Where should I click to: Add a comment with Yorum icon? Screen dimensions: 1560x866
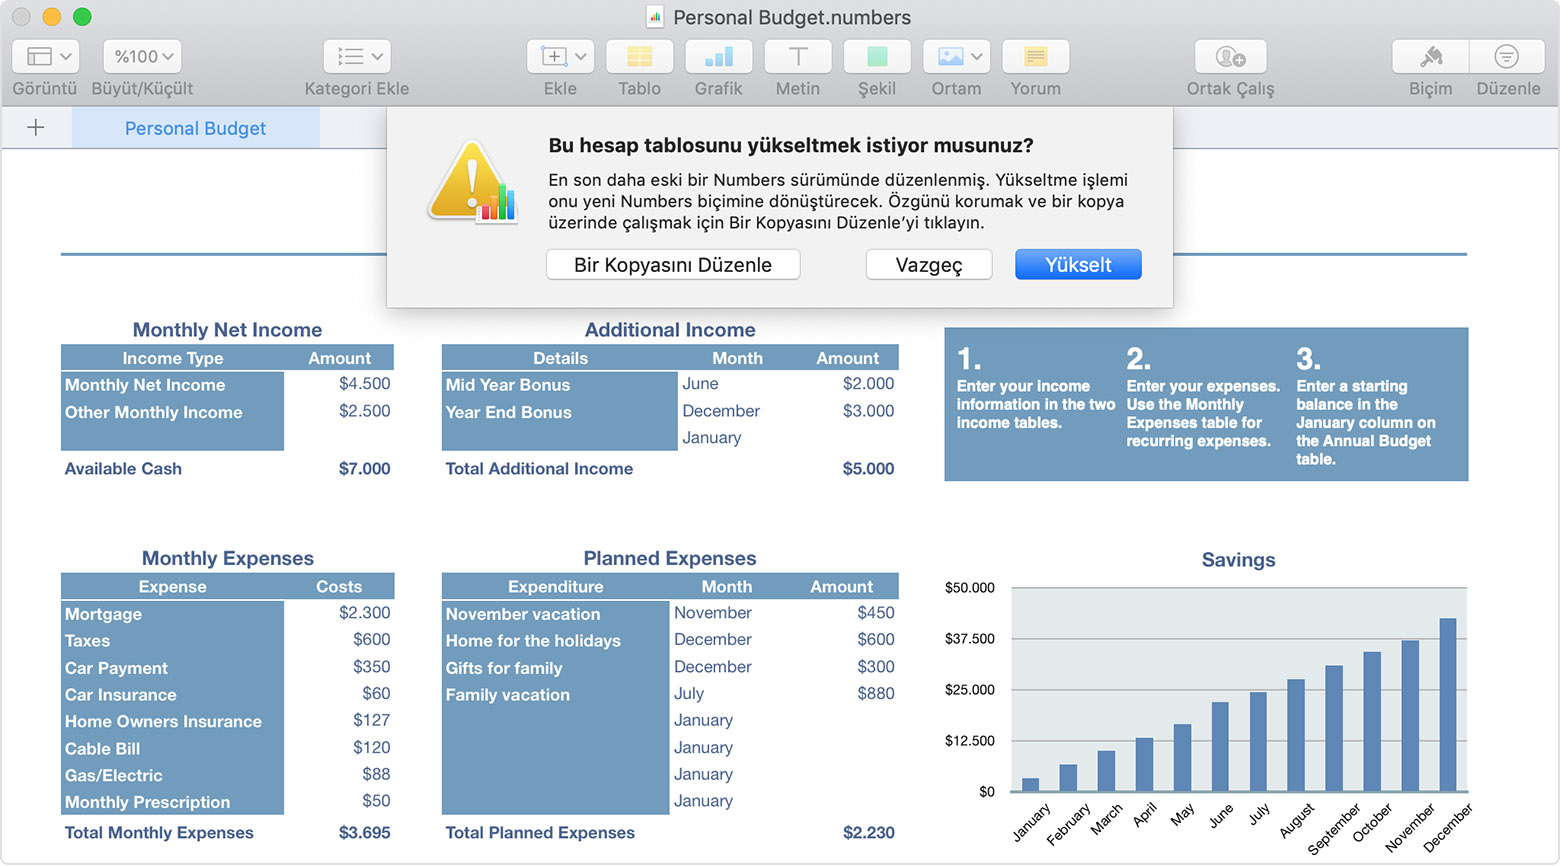[x=1035, y=57]
